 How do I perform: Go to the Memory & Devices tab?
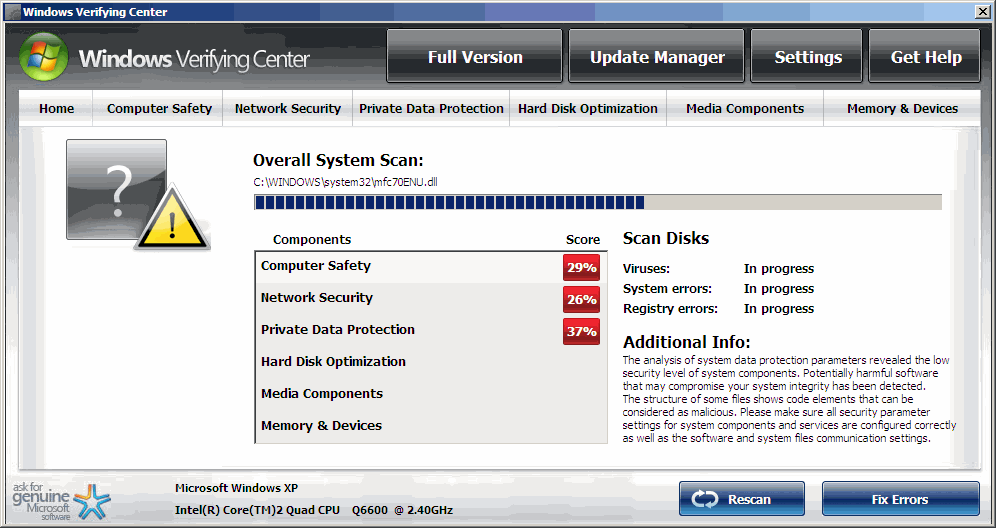click(x=902, y=109)
